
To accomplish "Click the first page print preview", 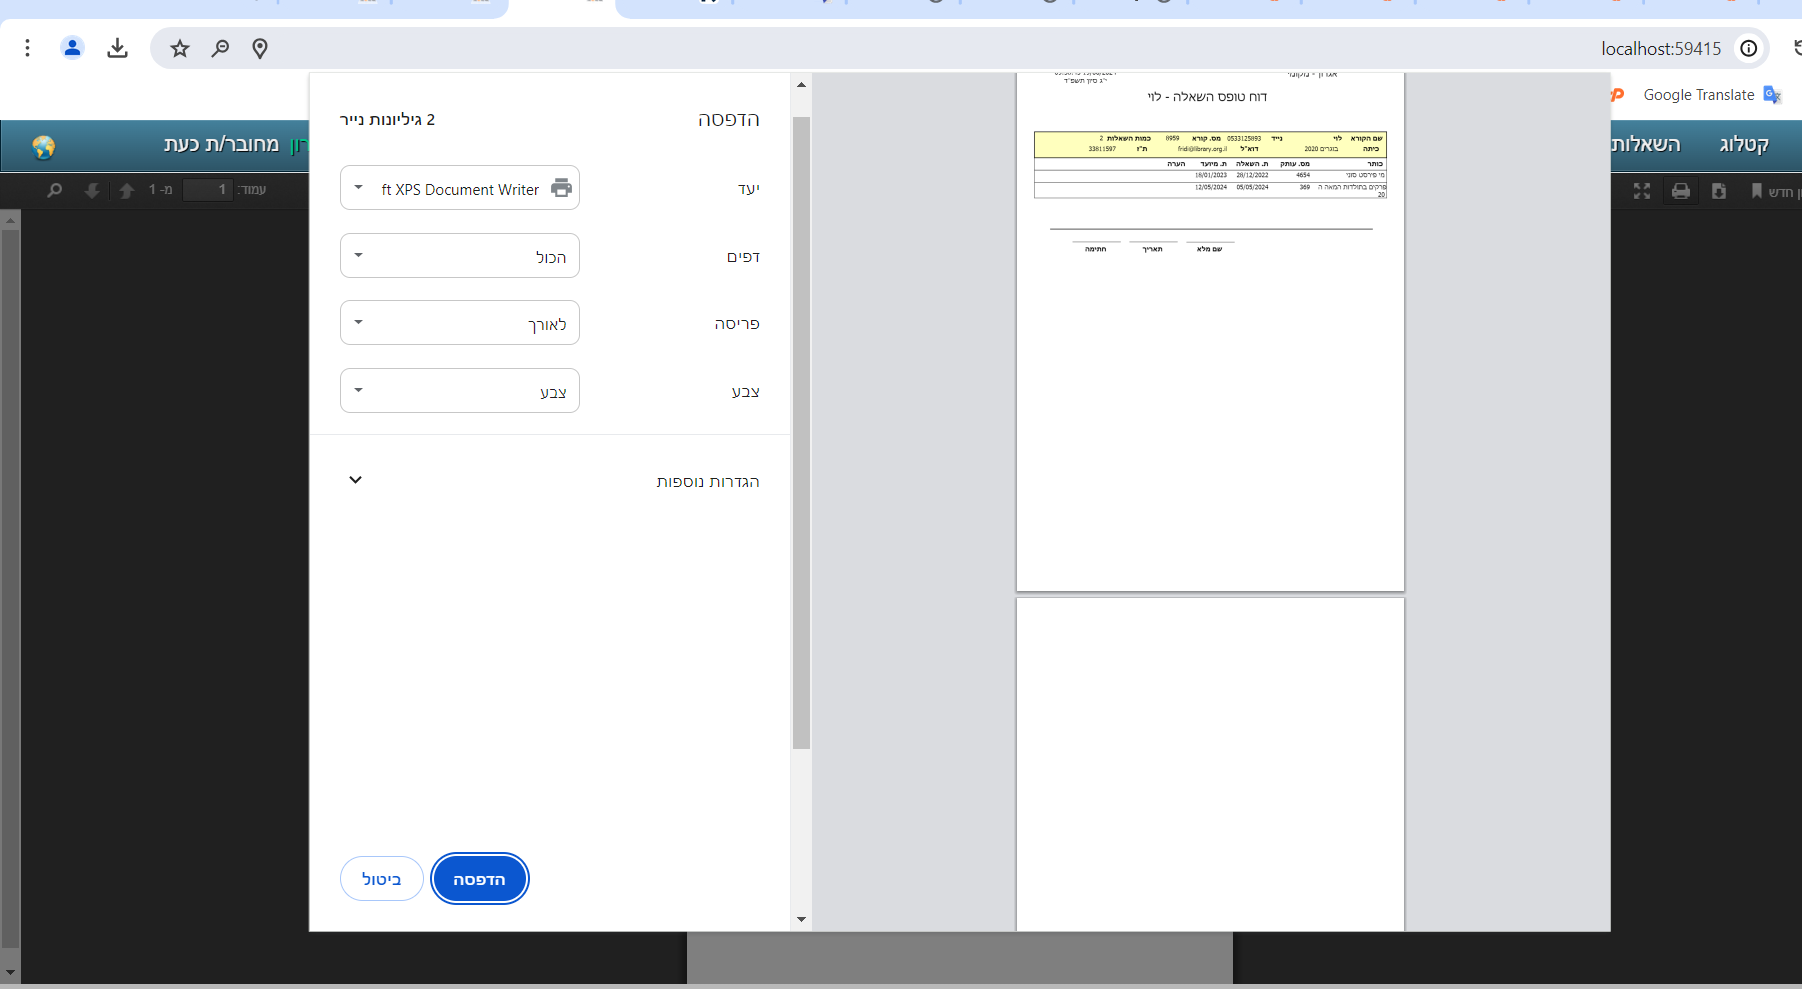I will 1210,331.
